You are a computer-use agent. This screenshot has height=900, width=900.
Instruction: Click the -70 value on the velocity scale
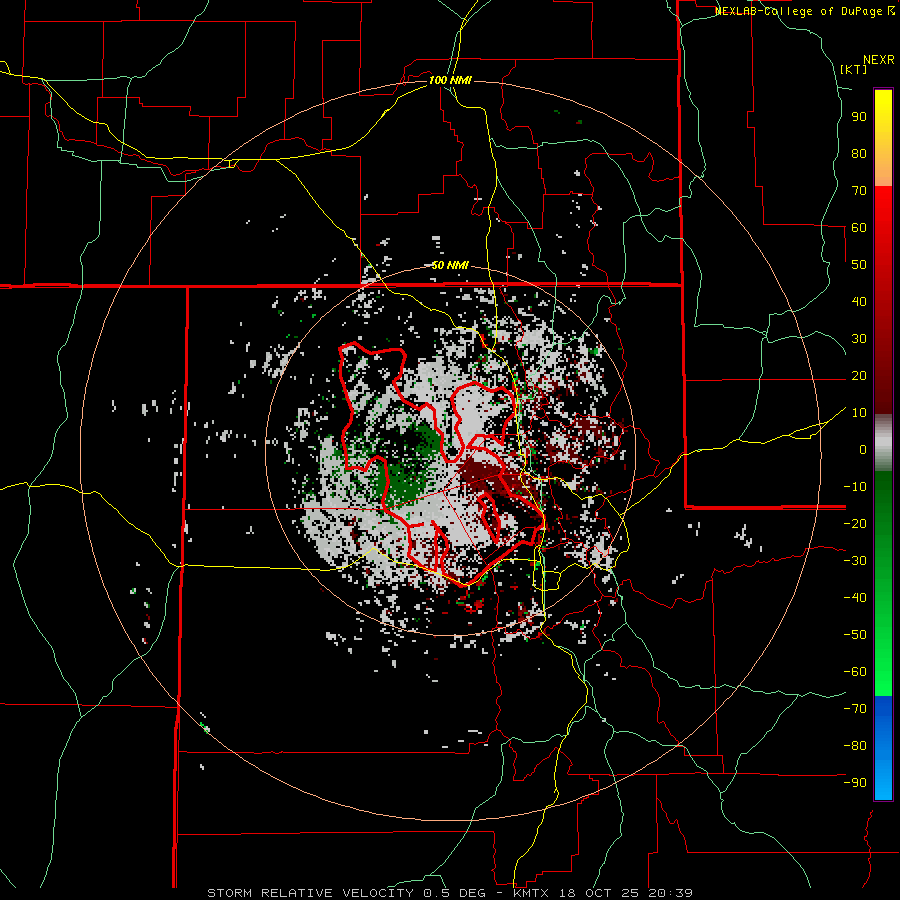tap(855, 709)
